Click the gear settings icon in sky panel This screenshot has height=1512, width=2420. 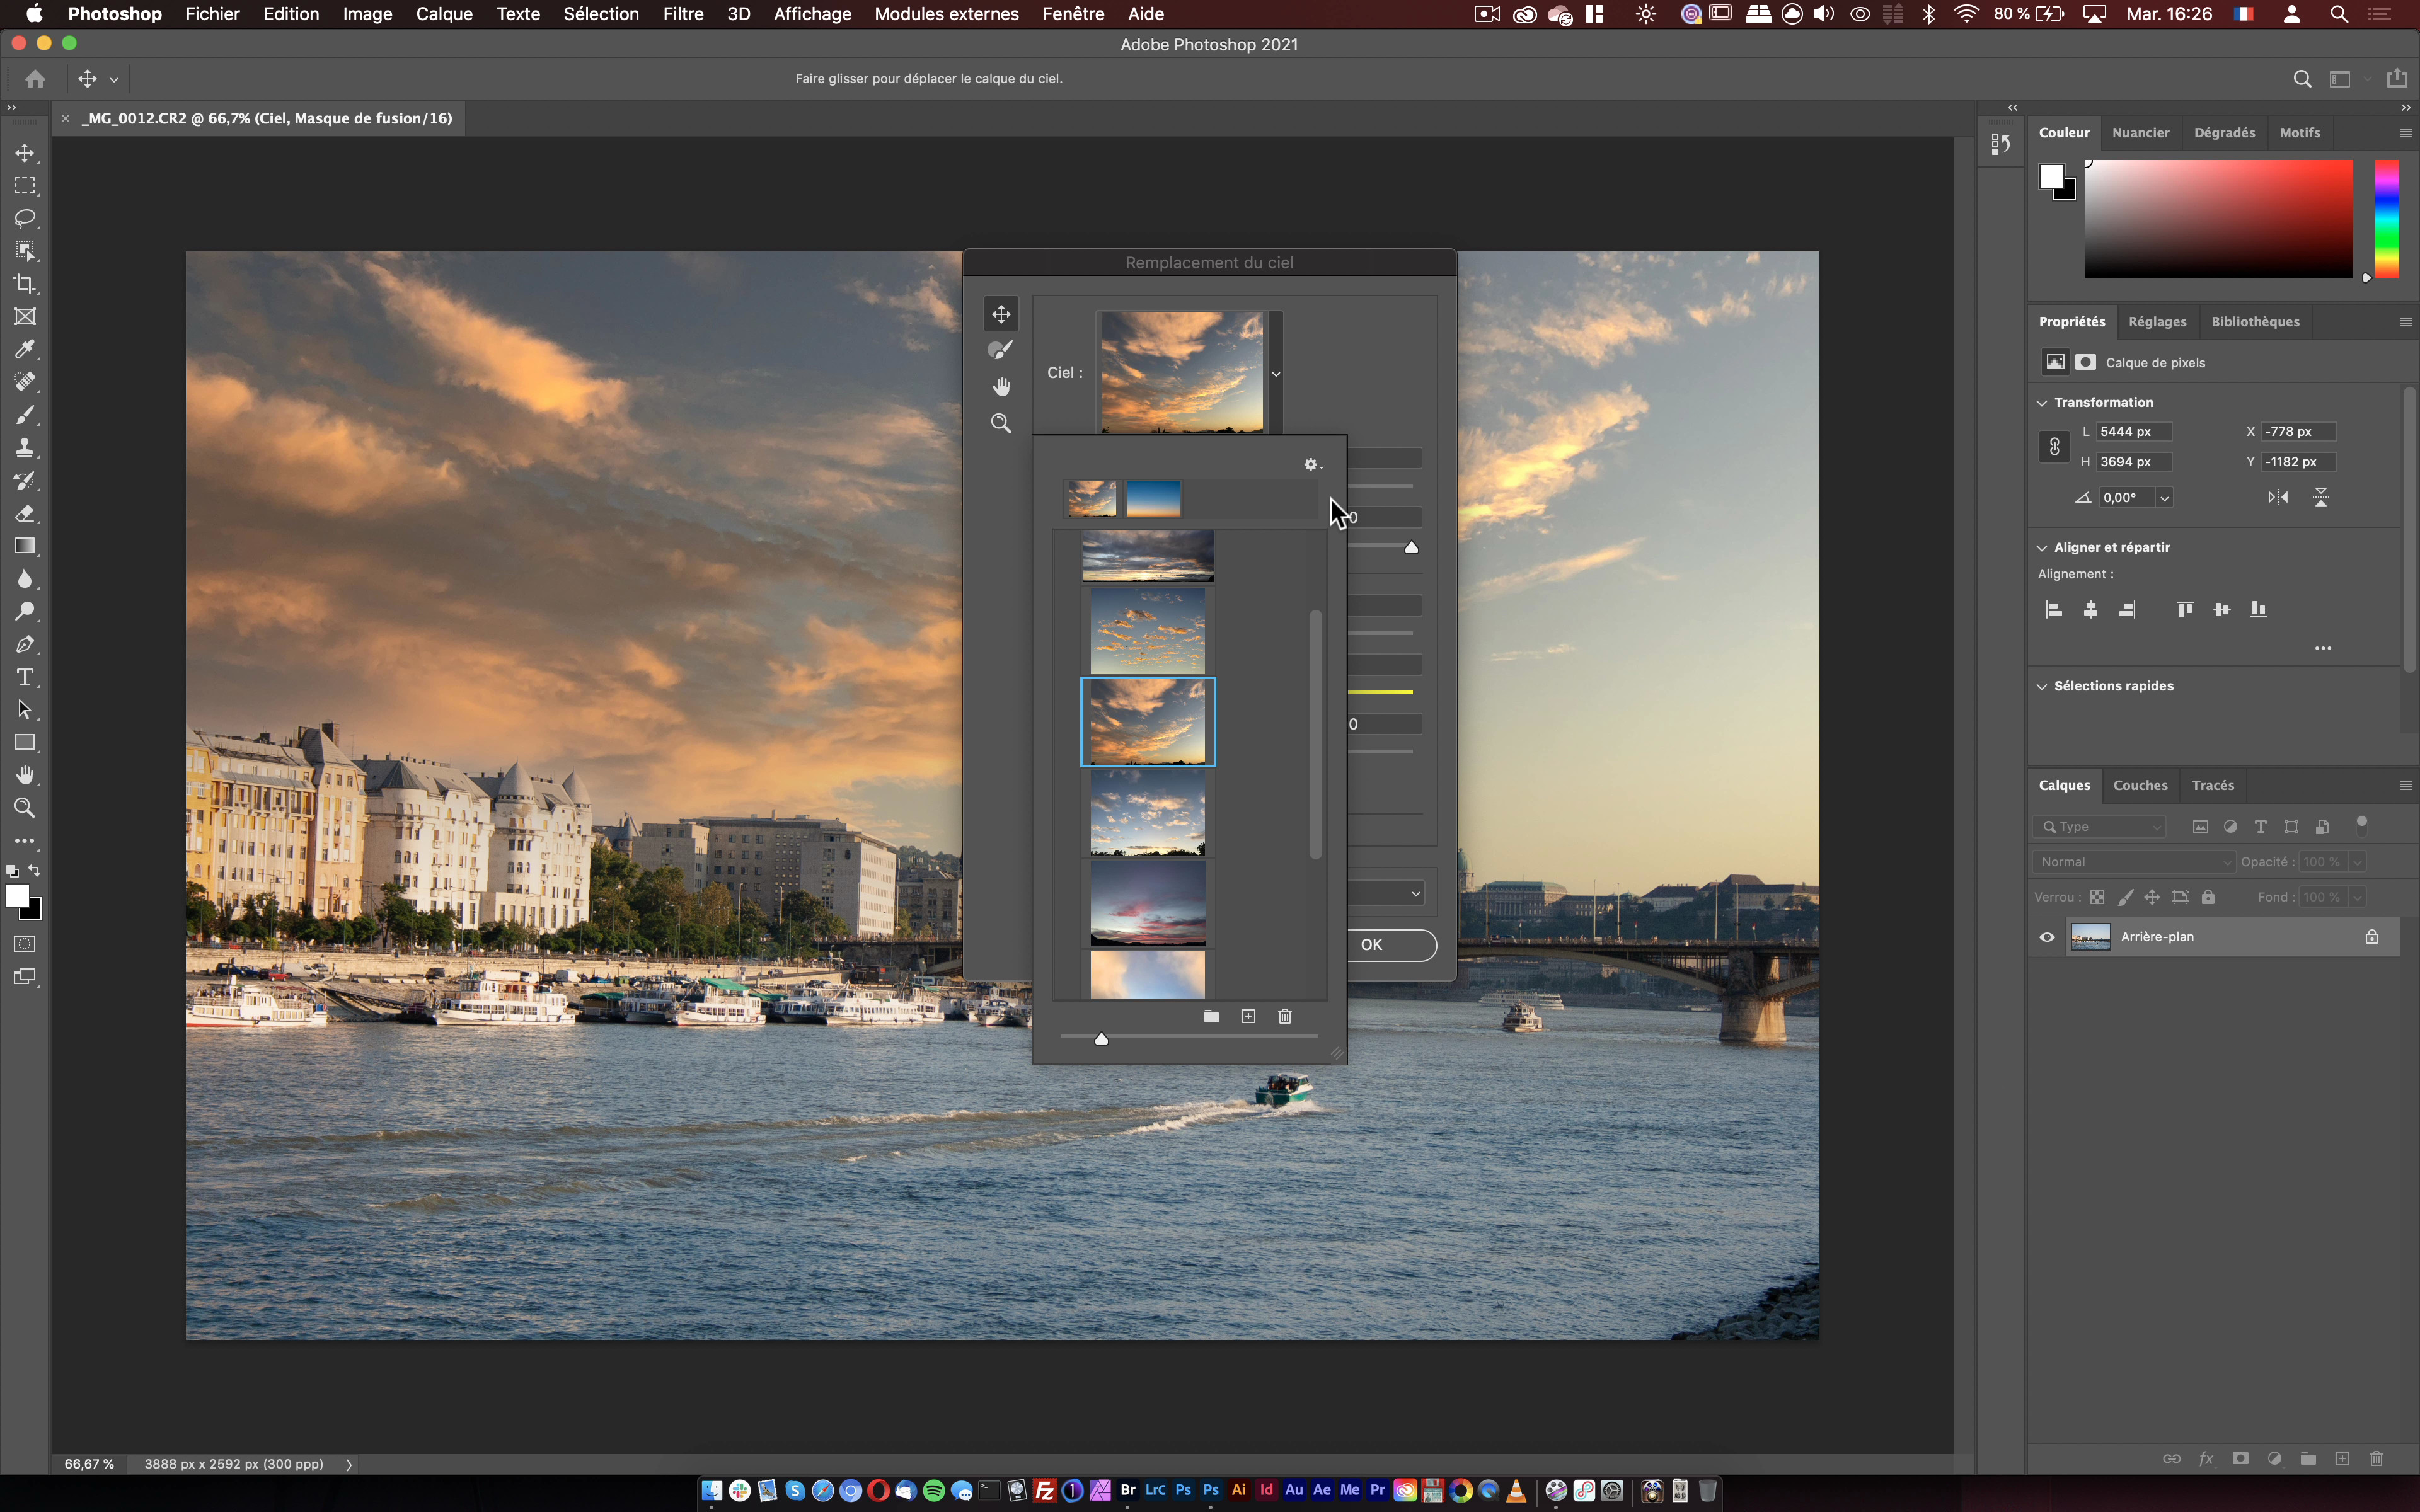(1312, 463)
